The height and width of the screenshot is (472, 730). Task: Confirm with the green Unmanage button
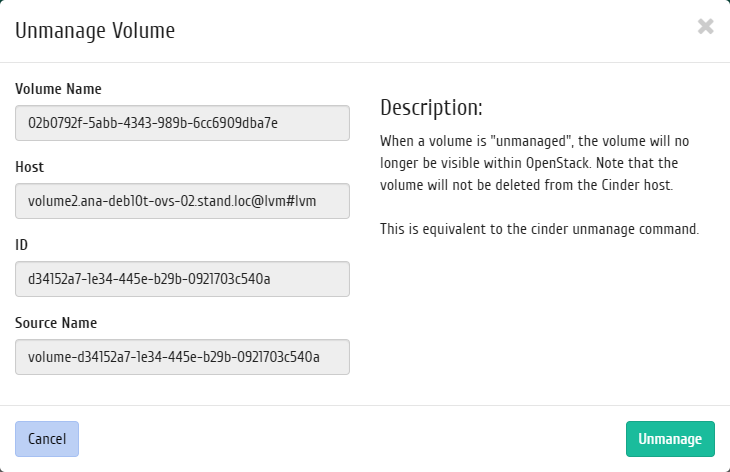tap(670, 439)
